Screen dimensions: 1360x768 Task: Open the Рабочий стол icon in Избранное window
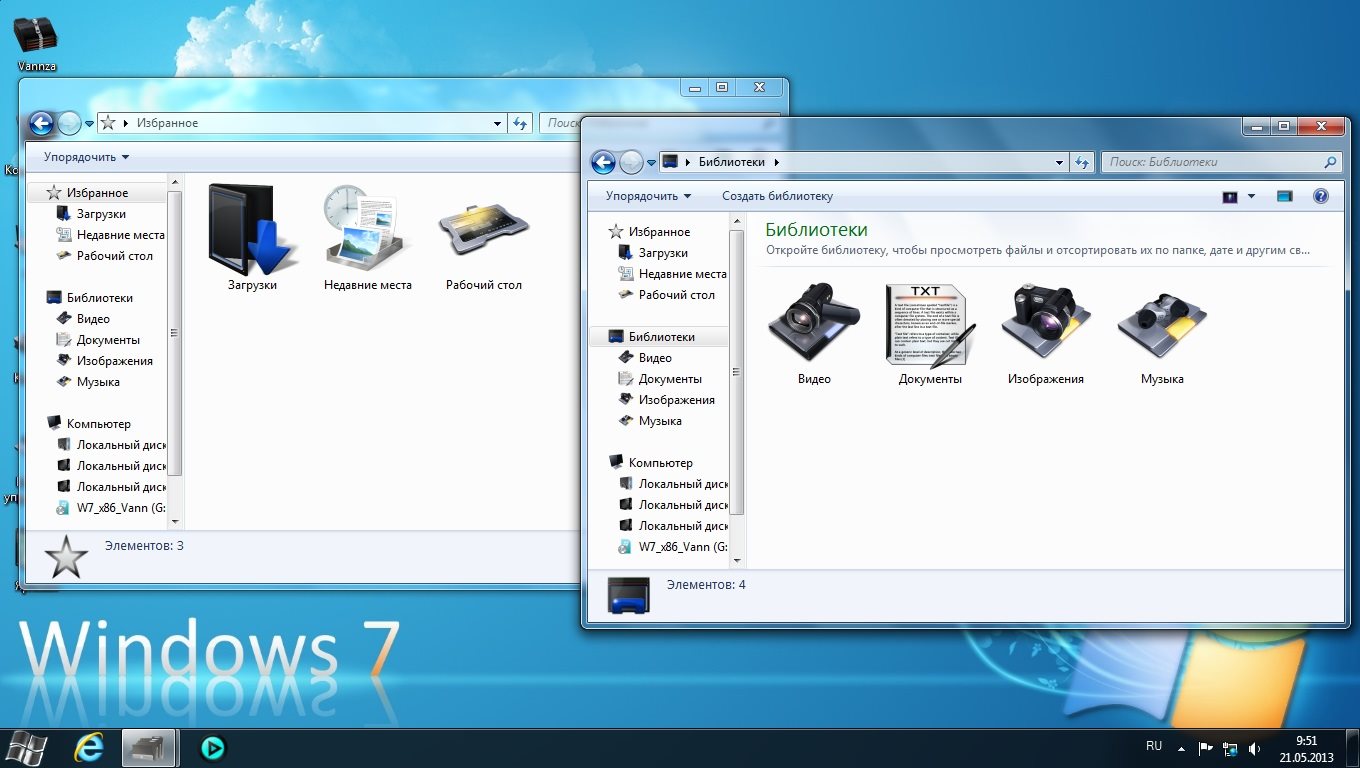click(484, 228)
